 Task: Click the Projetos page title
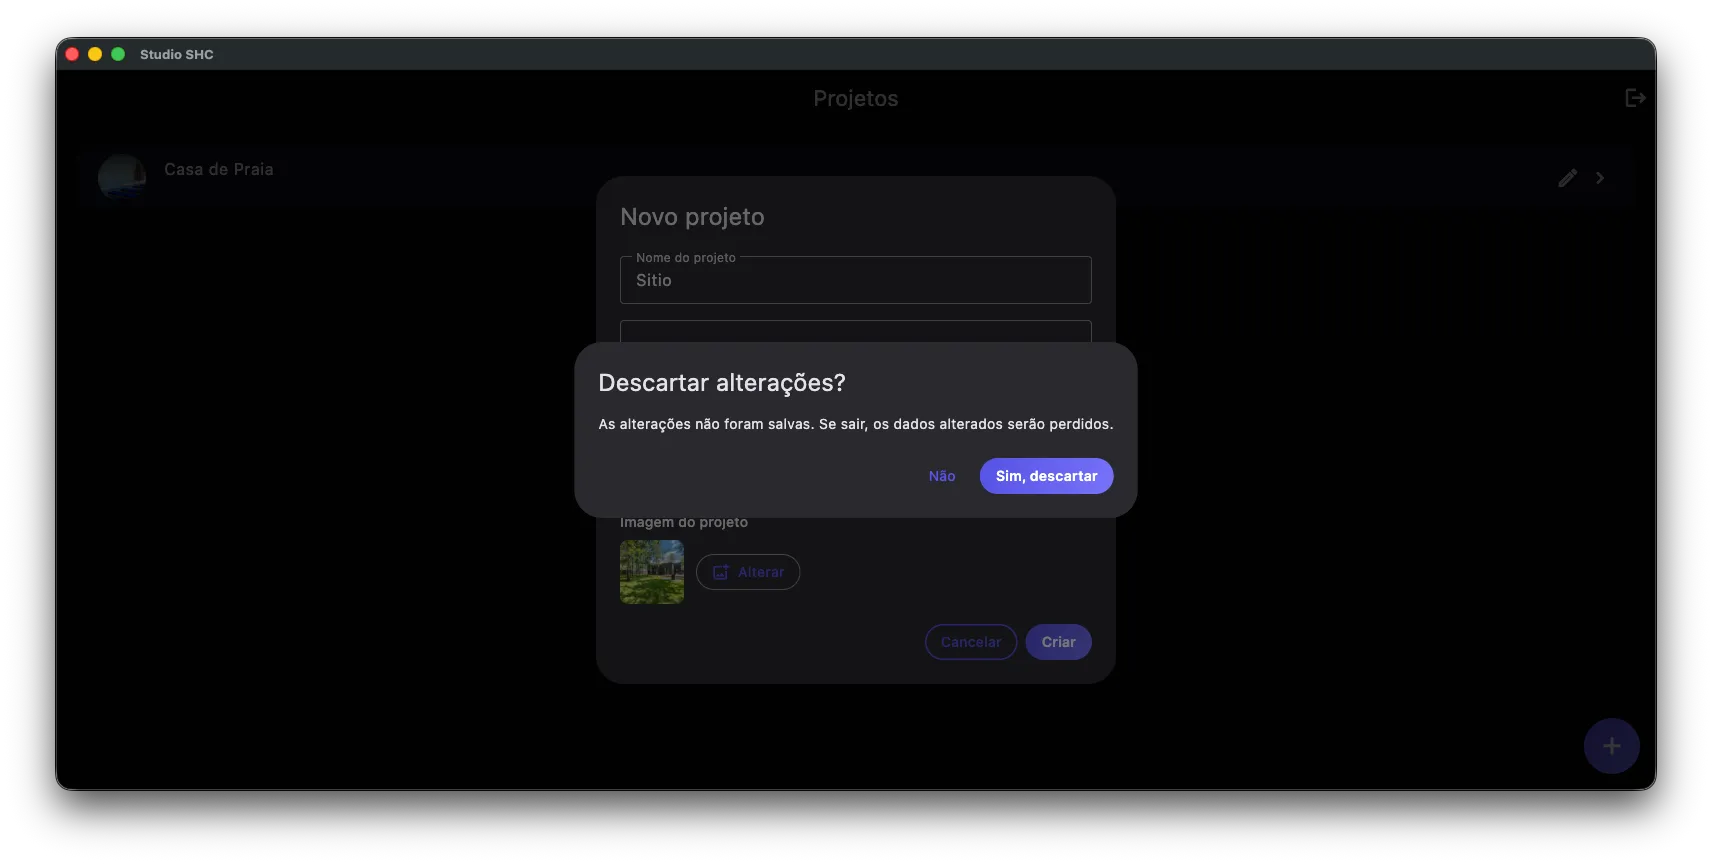coord(855,99)
